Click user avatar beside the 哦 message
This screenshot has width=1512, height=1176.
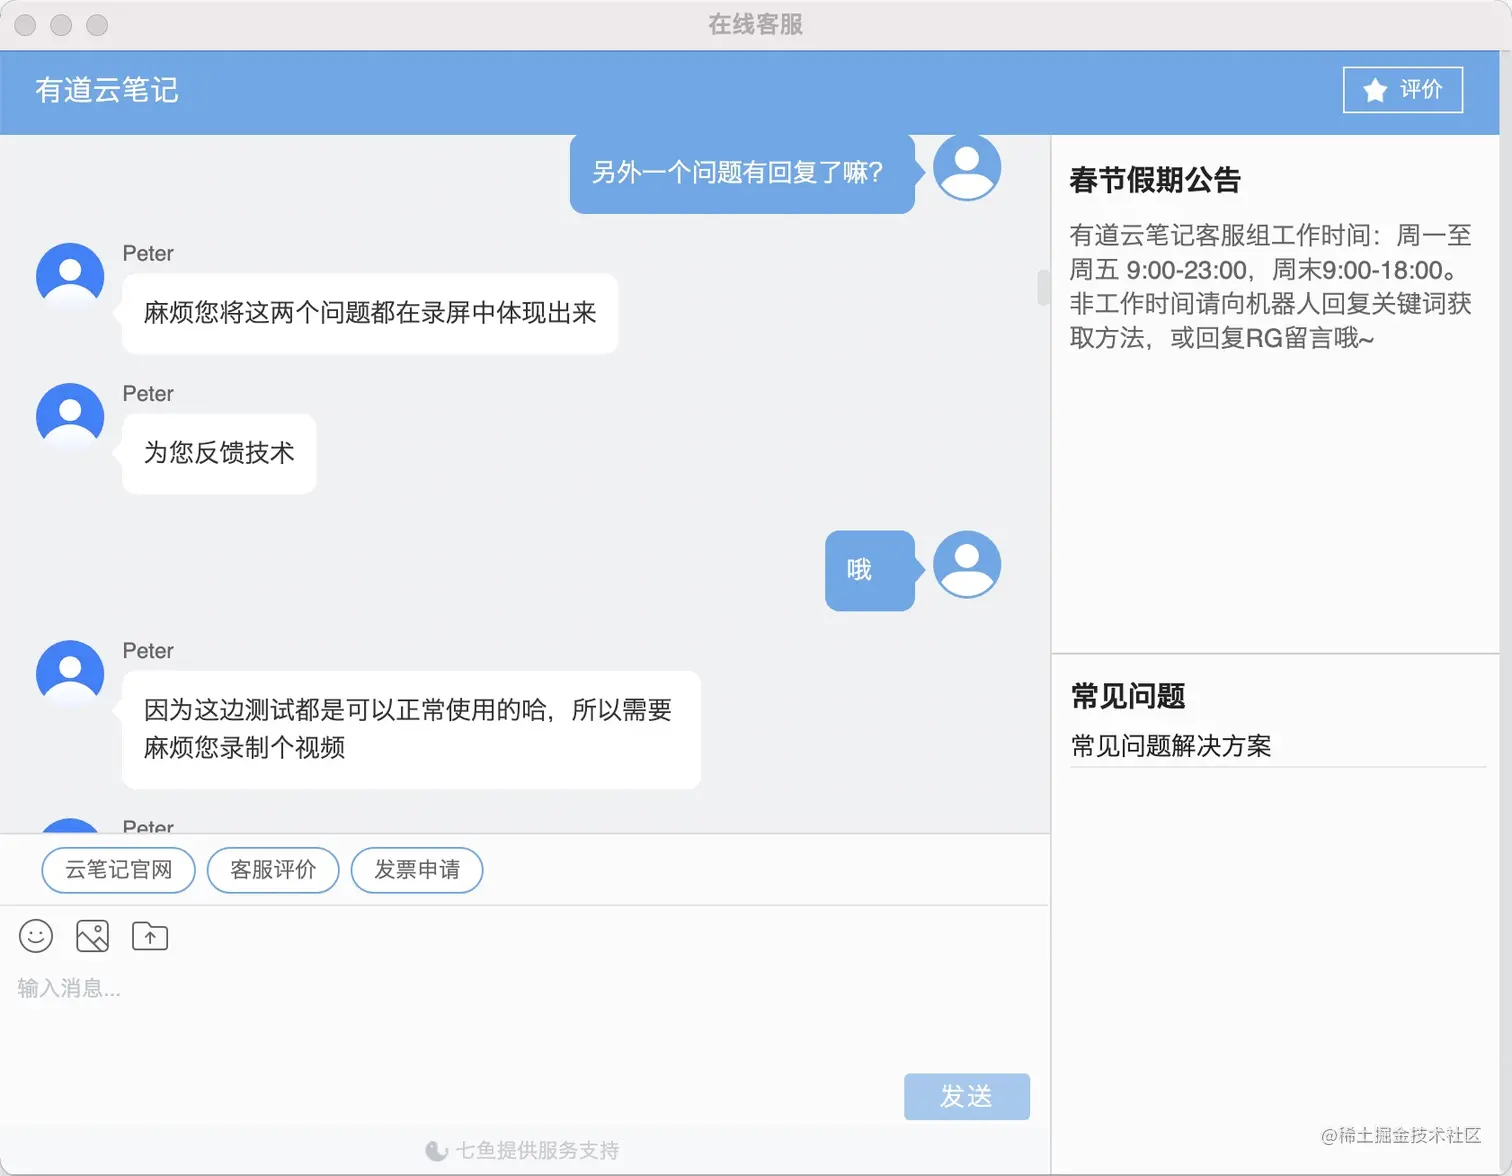967,565
